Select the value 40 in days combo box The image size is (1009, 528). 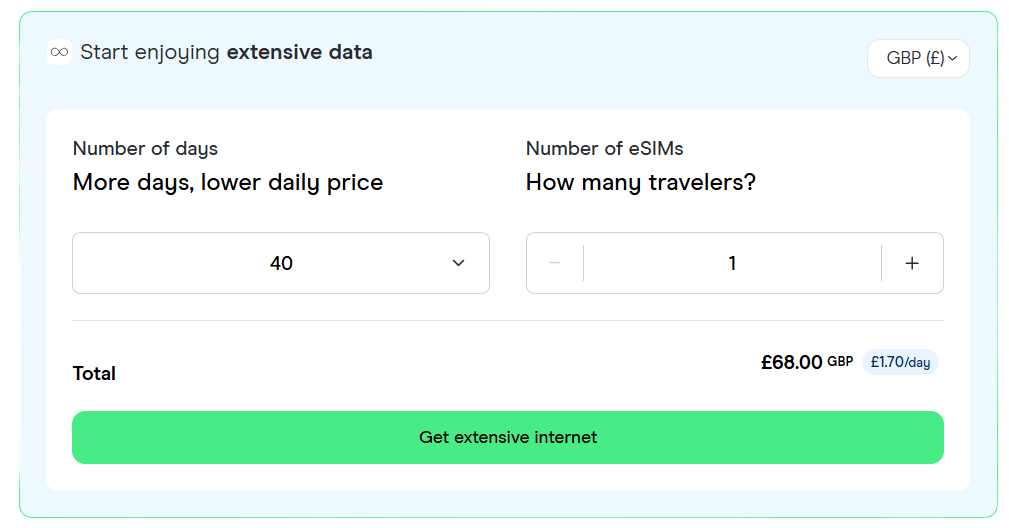point(281,263)
